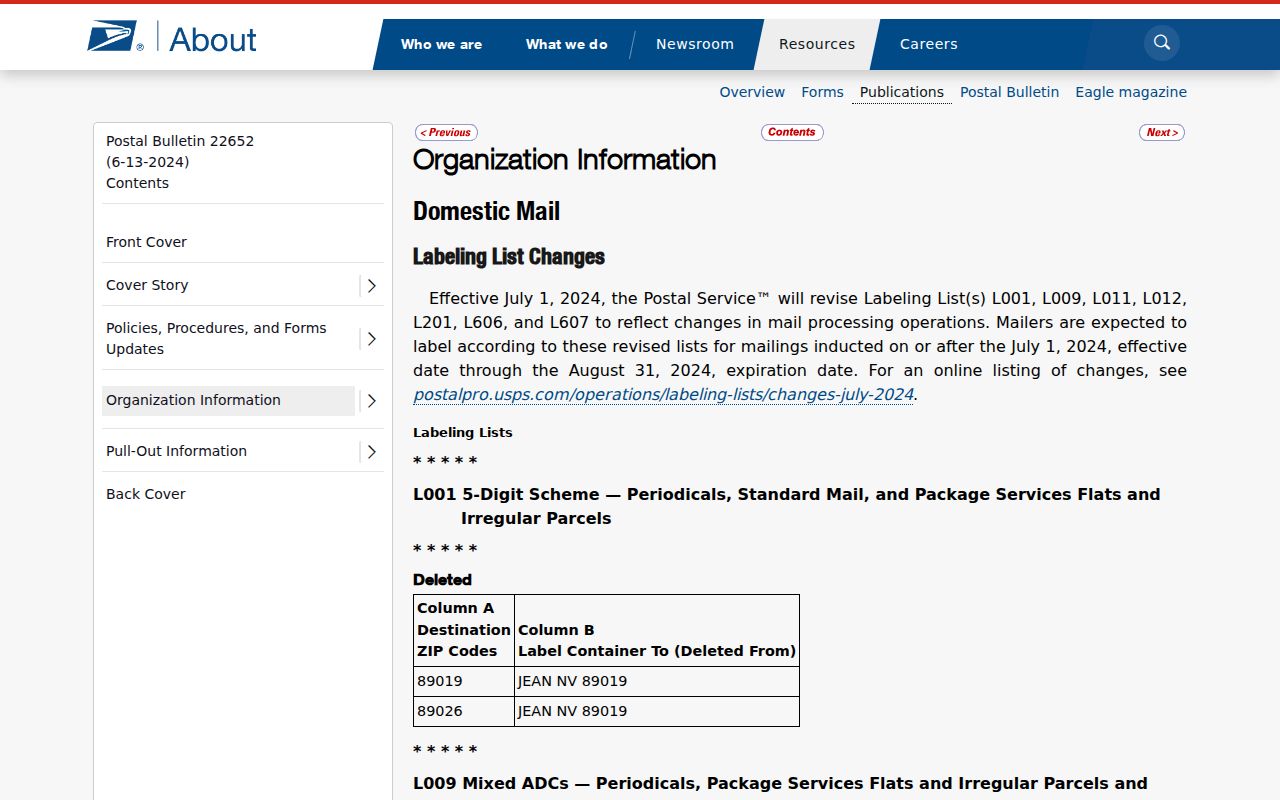The image size is (1280, 800).
Task: Open the site search magnifier icon
Action: click(1162, 43)
